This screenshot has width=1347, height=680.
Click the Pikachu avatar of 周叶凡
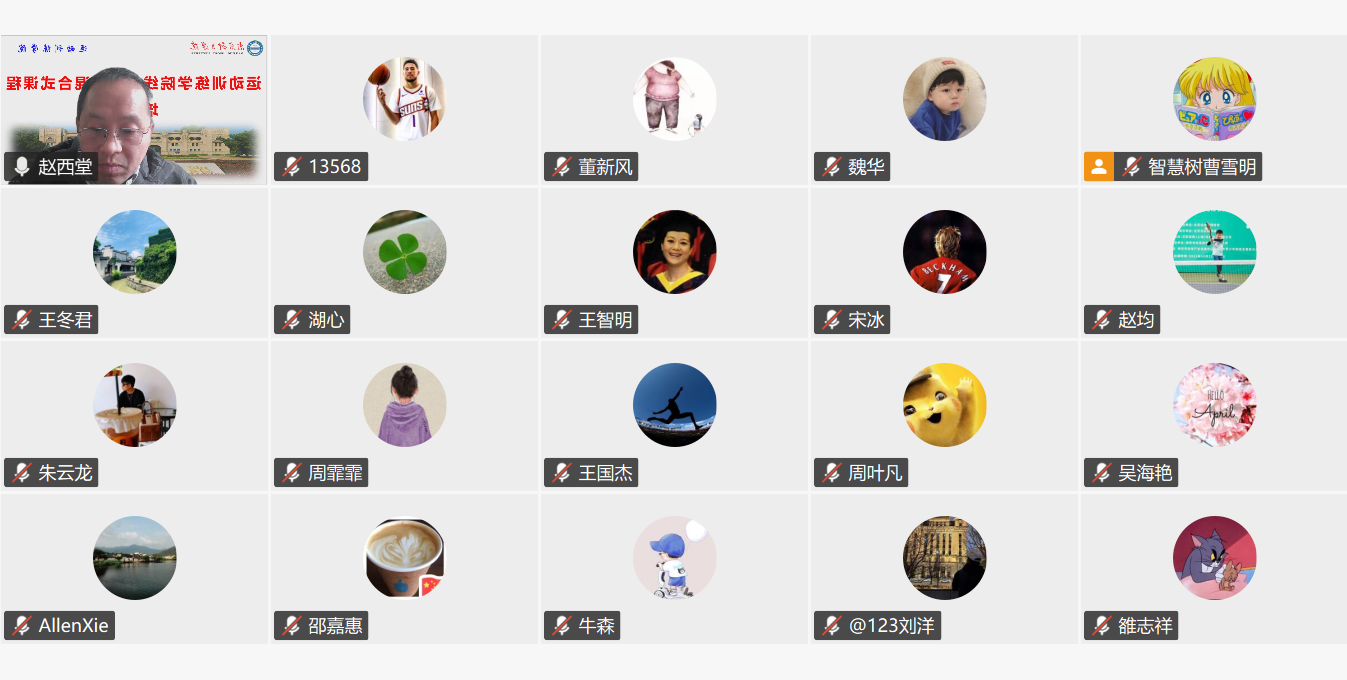[x=944, y=405]
